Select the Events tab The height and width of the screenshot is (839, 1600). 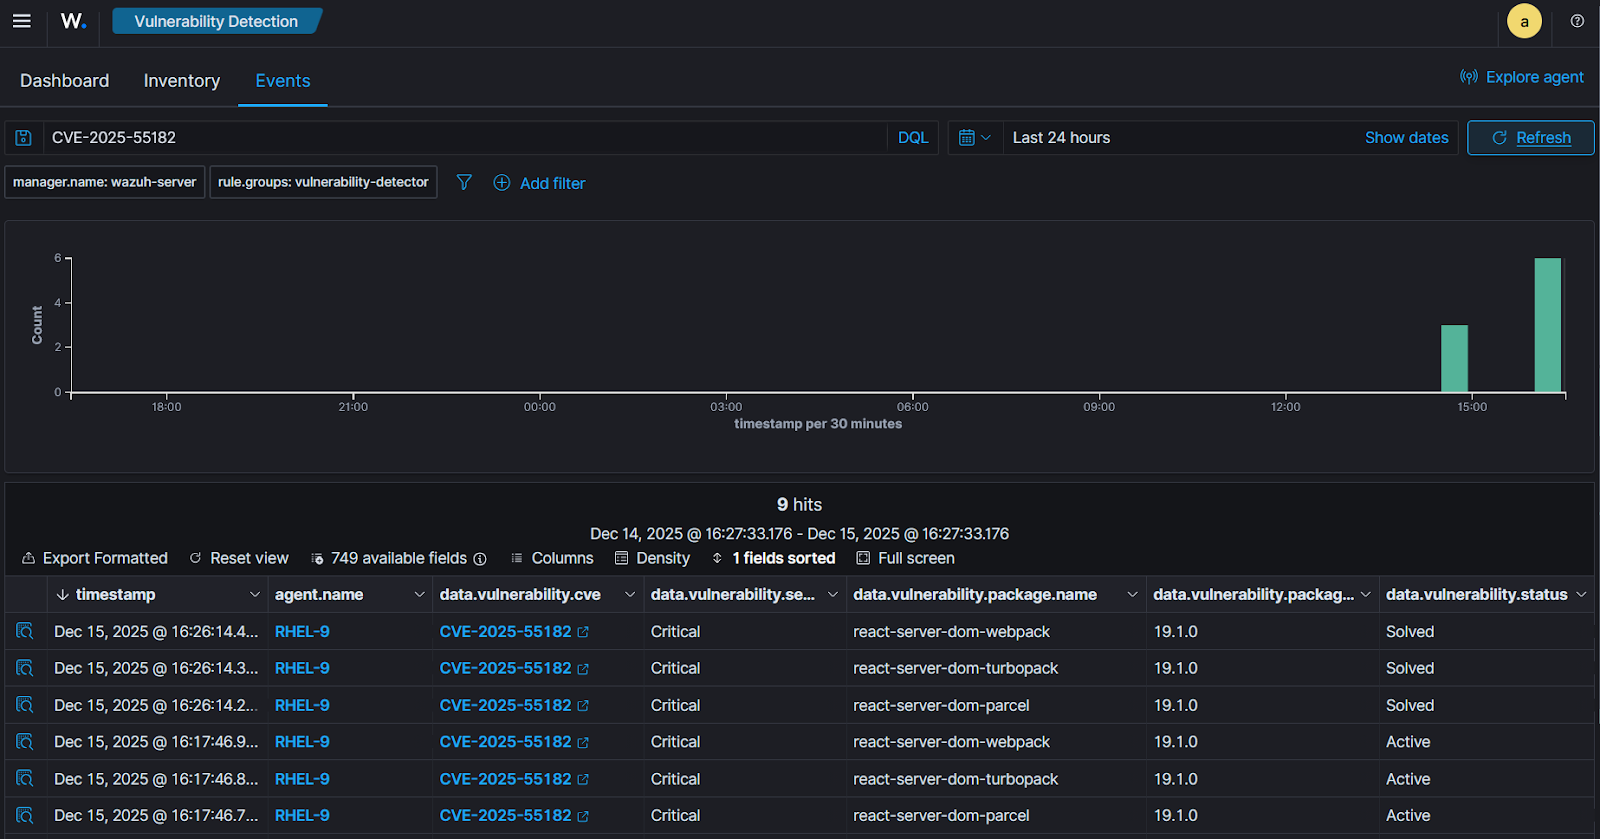(283, 81)
